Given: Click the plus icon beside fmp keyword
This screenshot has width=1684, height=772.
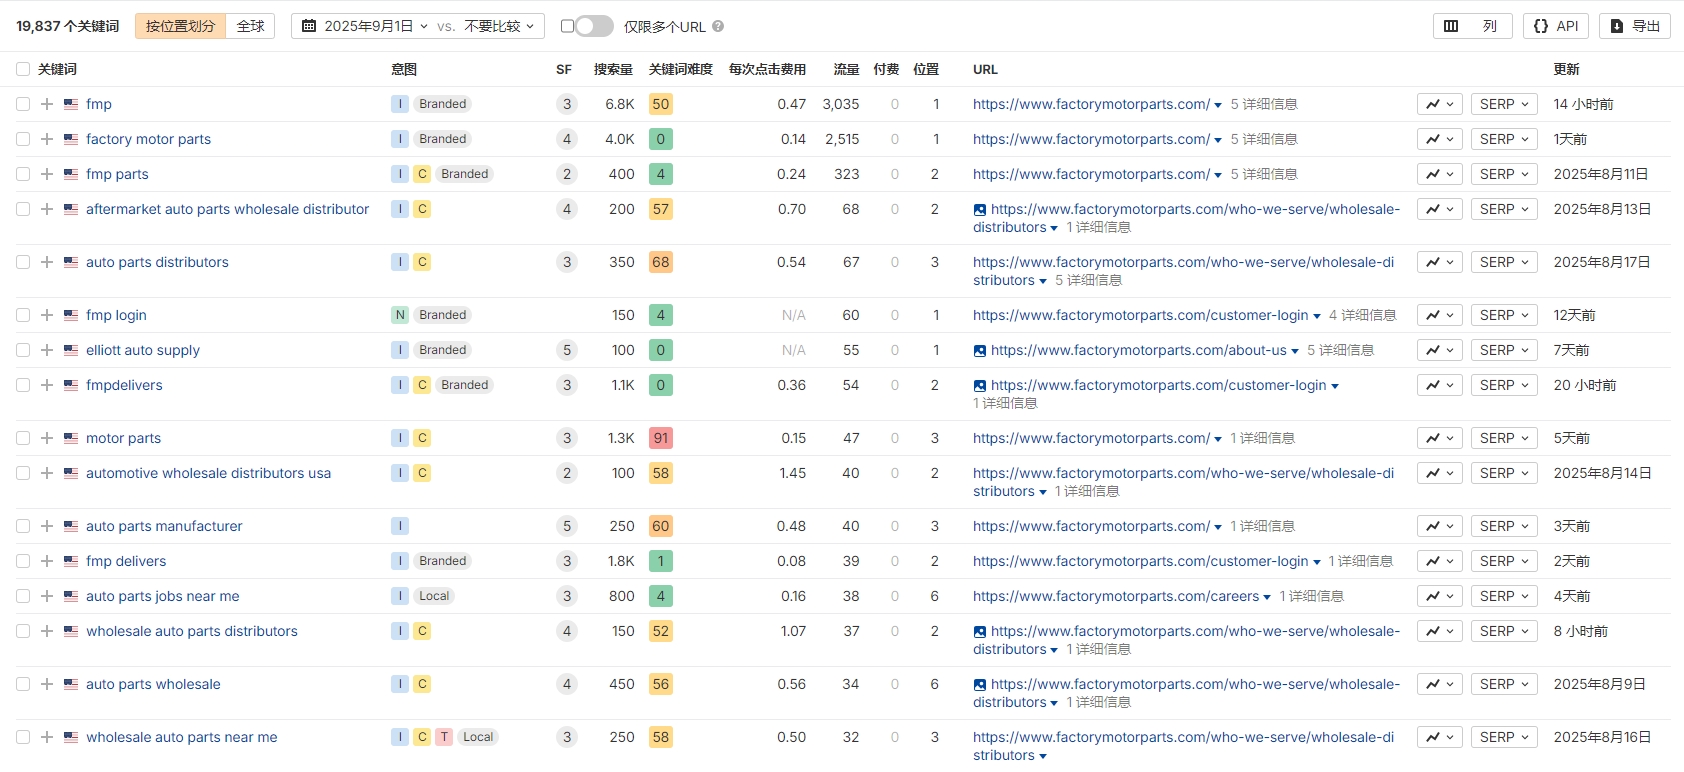Looking at the screenshot, I should pos(47,104).
